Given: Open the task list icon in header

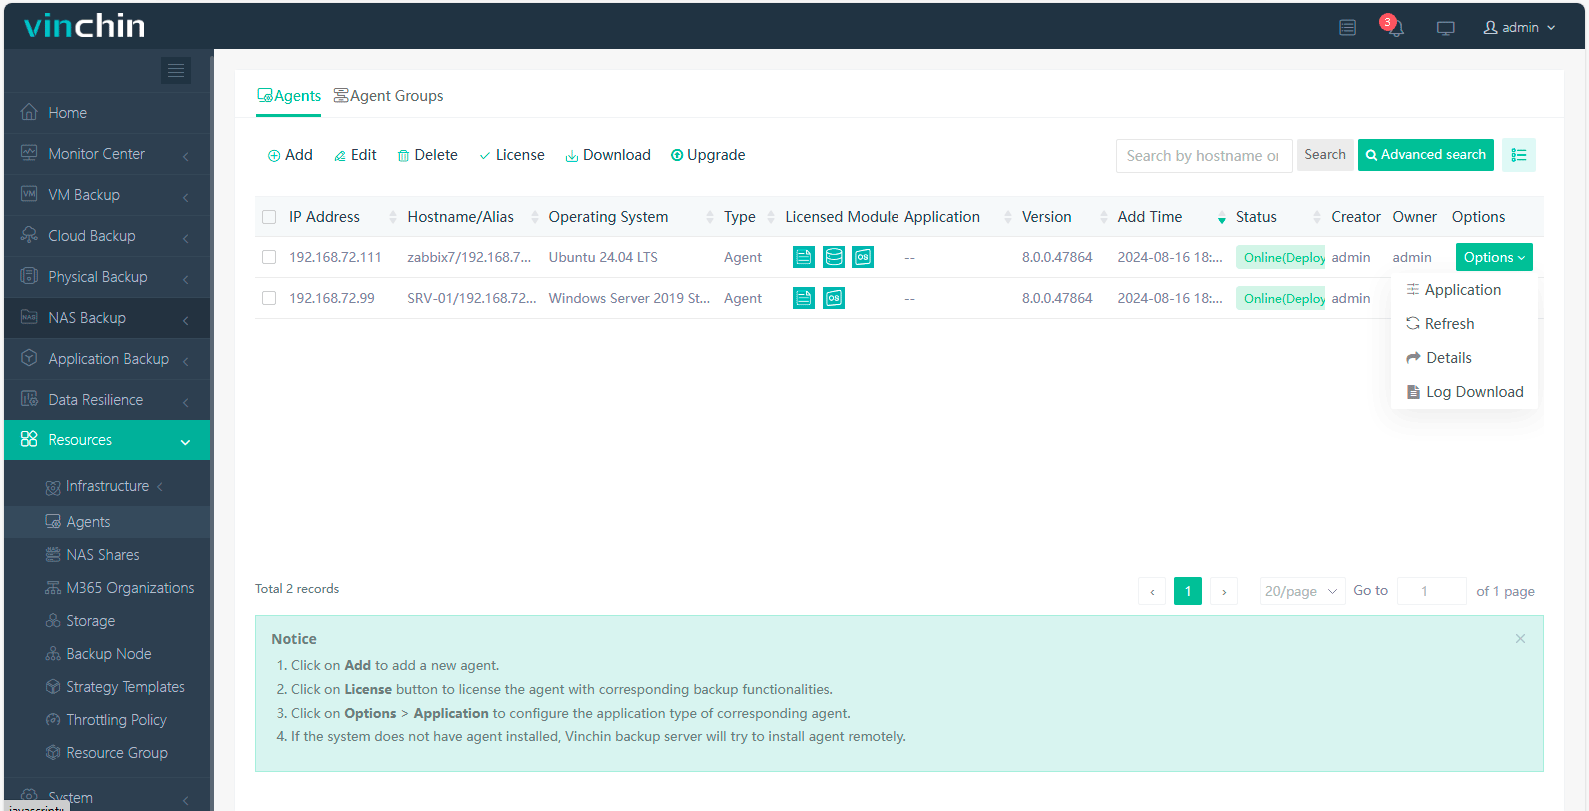Looking at the screenshot, I should pyautogui.click(x=1347, y=28).
